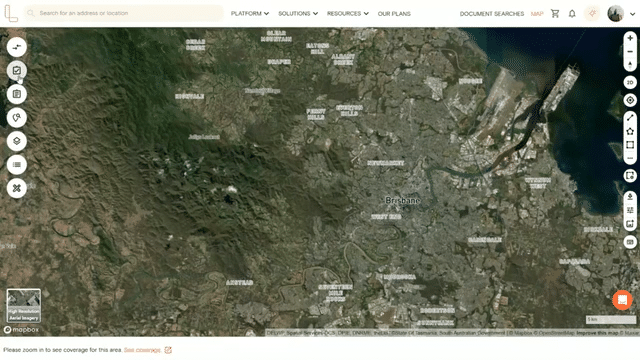Click the Brisbane city label

[403, 200]
